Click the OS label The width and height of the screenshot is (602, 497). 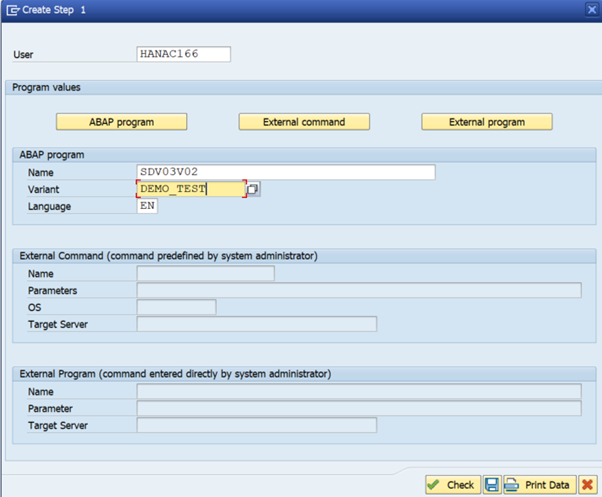click(34, 307)
